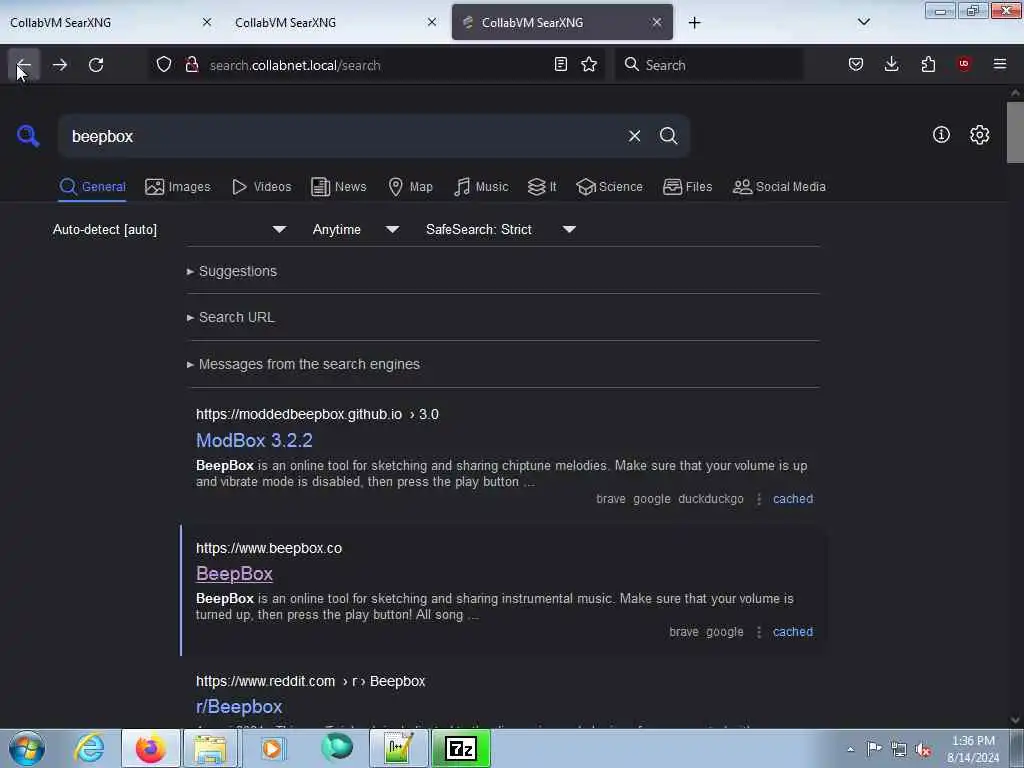List all tabs with chevron button
1024x768 pixels.
(863, 22)
